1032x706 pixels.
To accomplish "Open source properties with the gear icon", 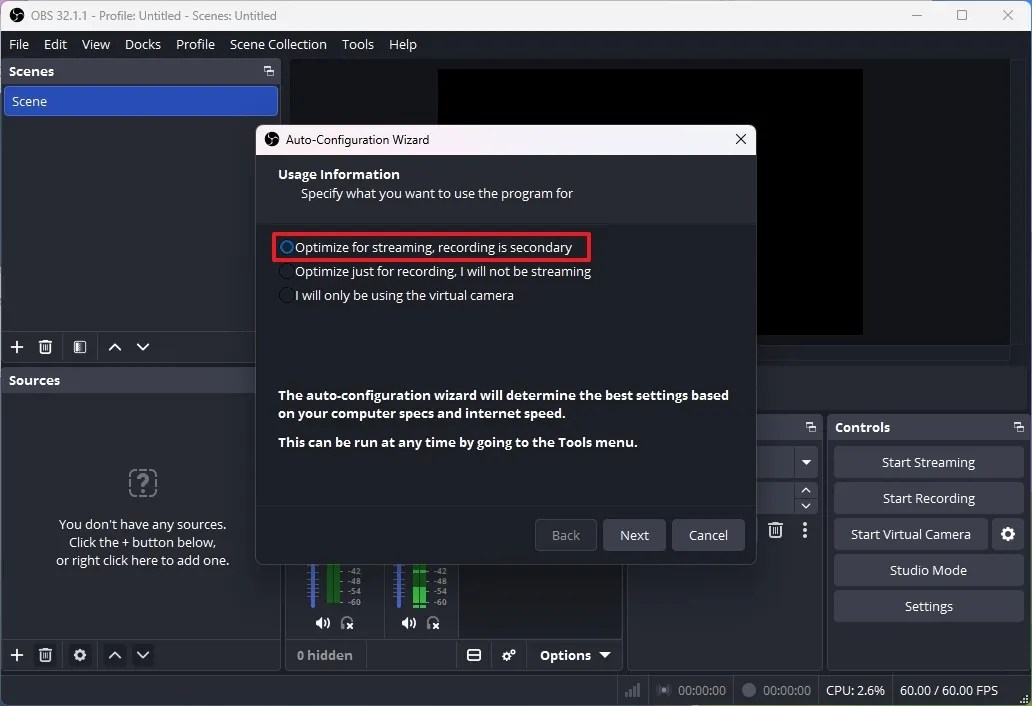I will point(80,655).
